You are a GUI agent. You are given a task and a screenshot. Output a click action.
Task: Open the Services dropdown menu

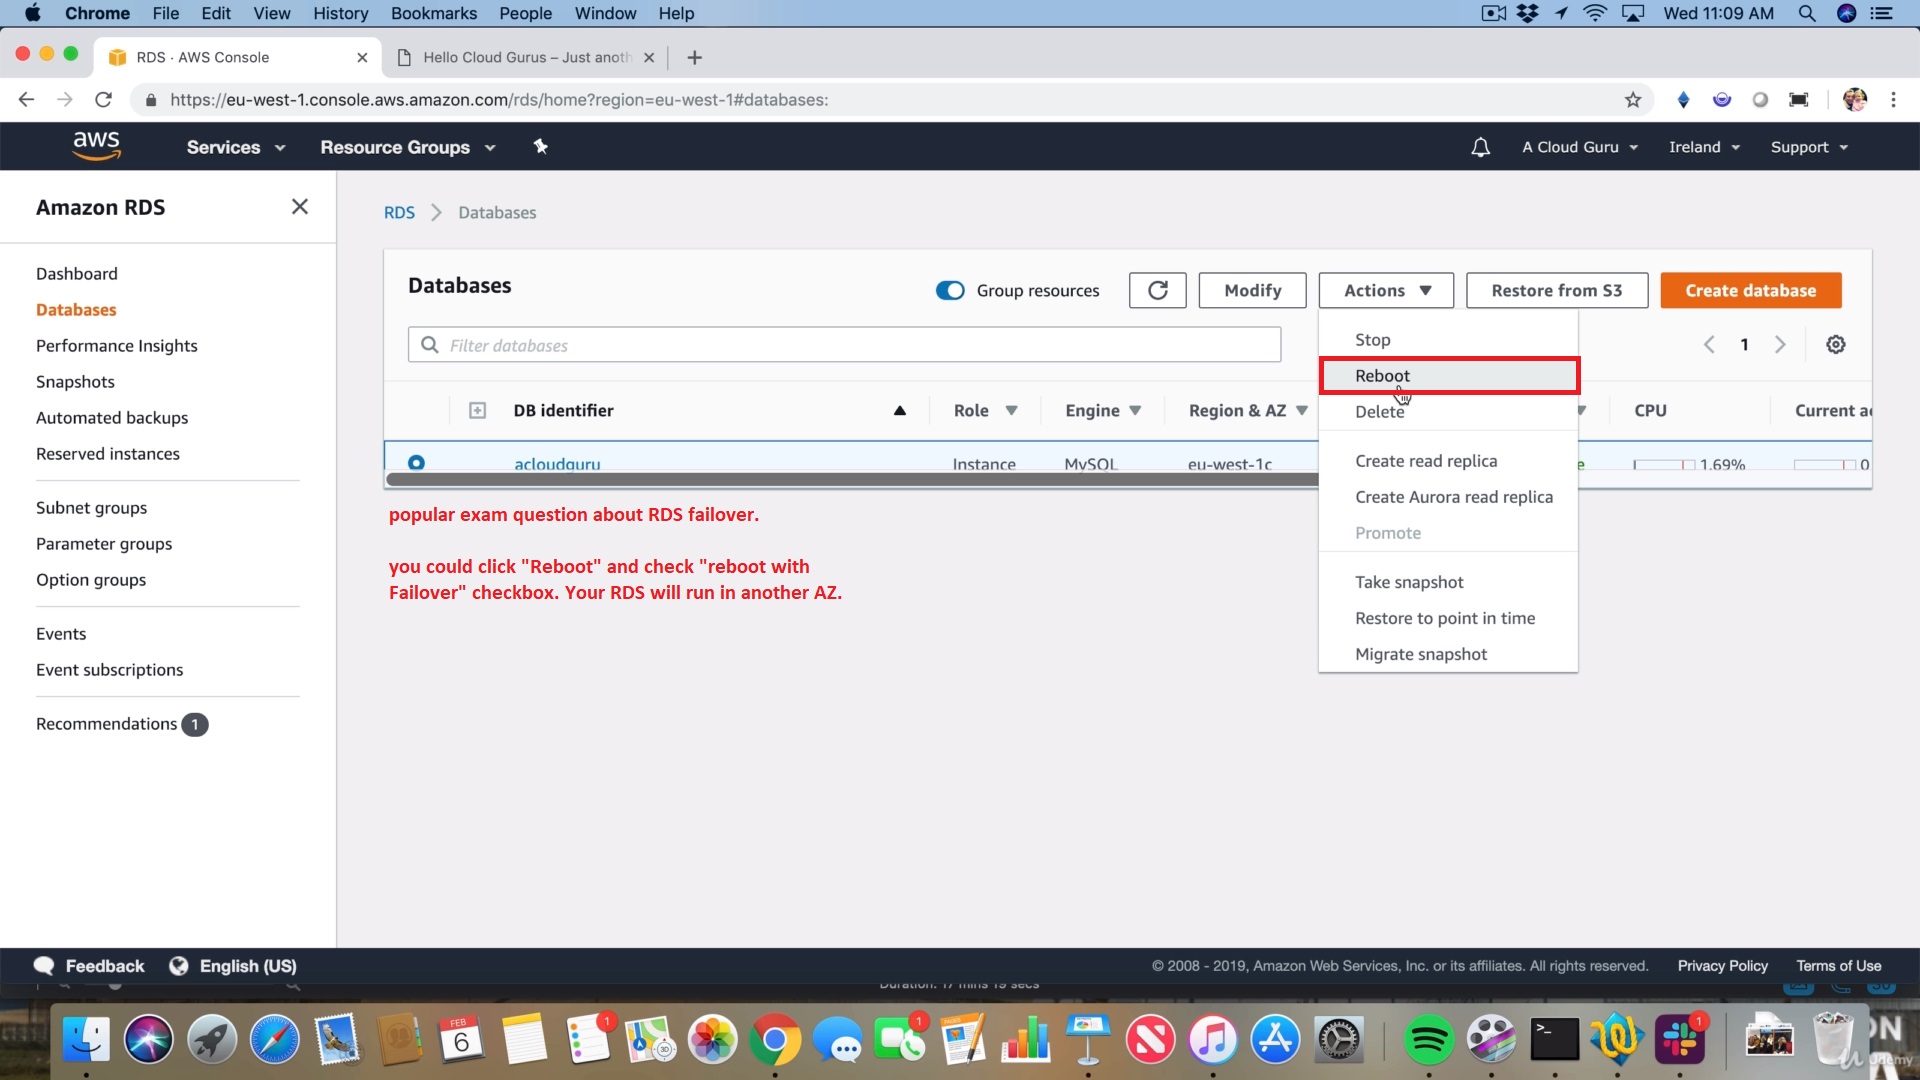pos(235,147)
